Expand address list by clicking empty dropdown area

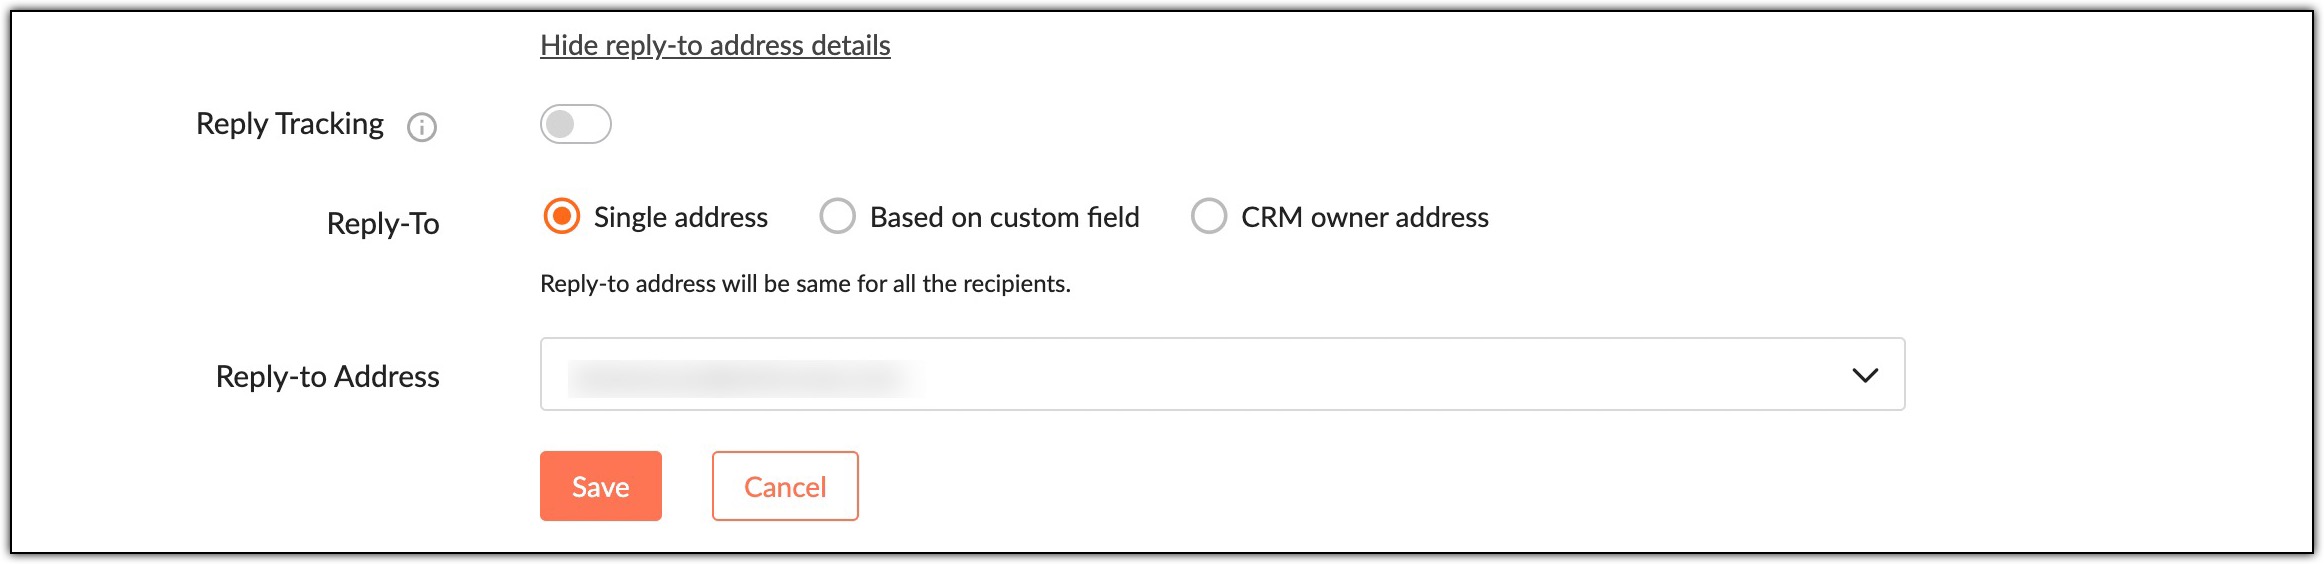(x=1400, y=375)
